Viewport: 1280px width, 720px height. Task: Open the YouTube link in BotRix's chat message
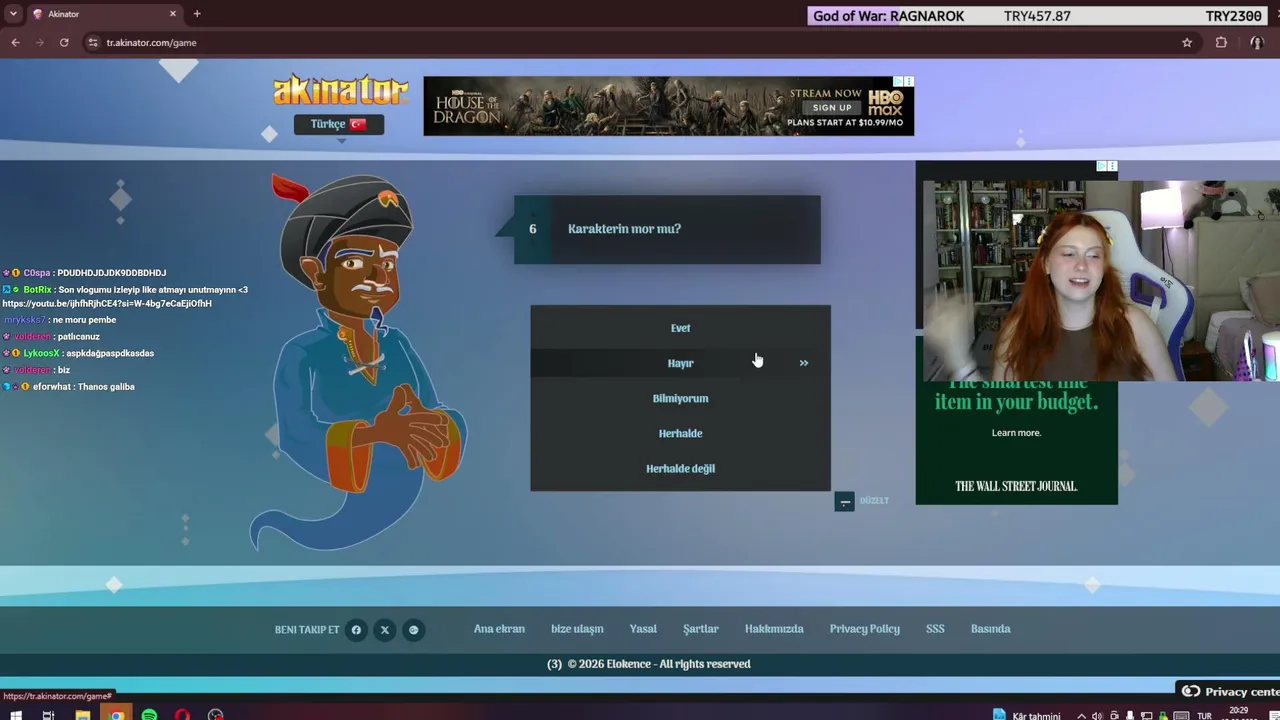[107, 304]
